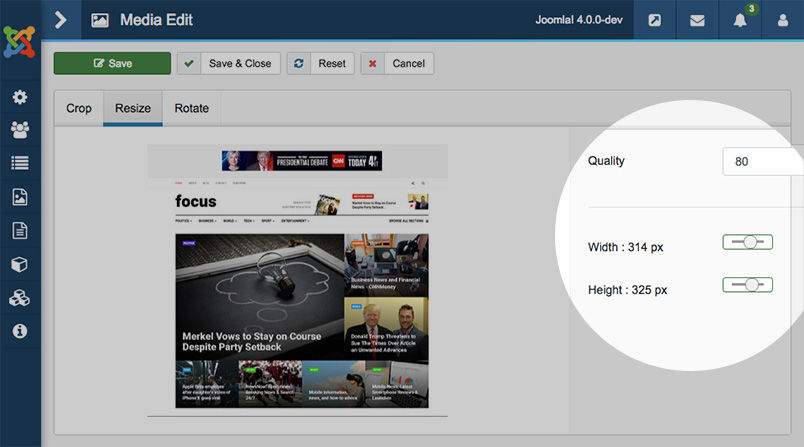This screenshot has height=447, width=804.
Task: Open the messages envelope icon
Action: pos(697,20)
